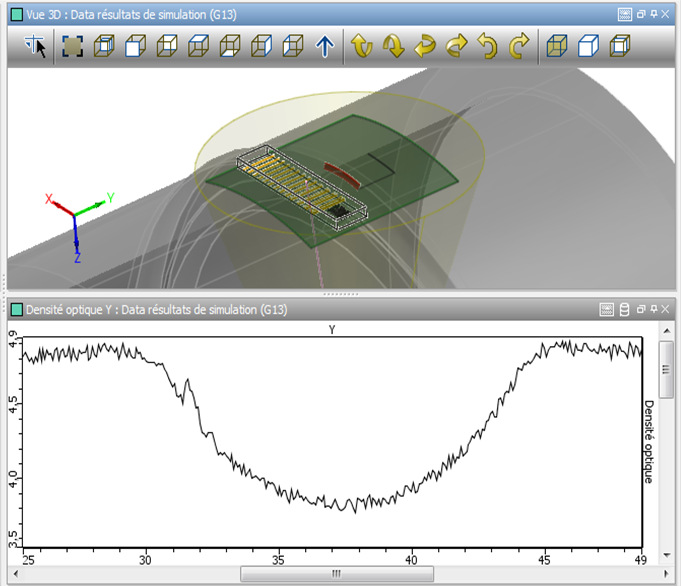Select the shaded yellow cube display mode
The width and height of the screenshot is (681, 586).
(x=557, y=46)
